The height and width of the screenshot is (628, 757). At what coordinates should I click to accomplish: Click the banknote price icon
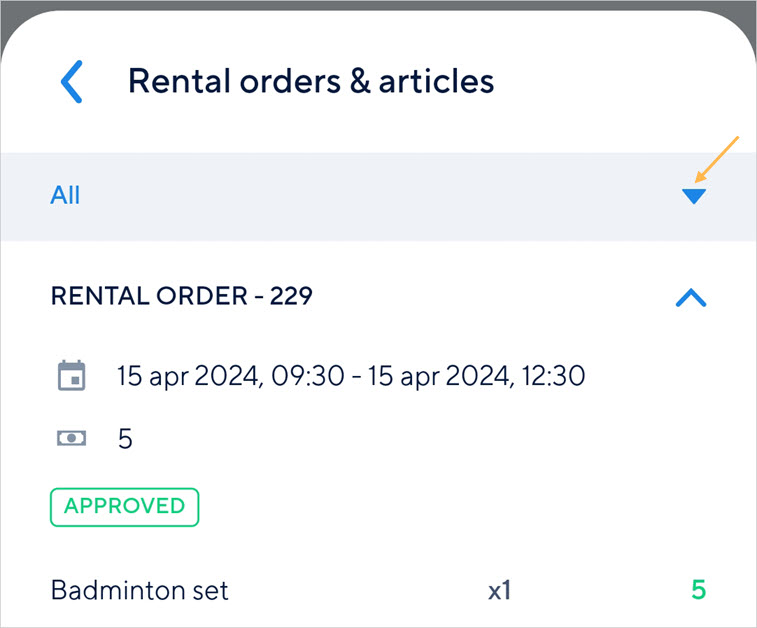point(71,438)
